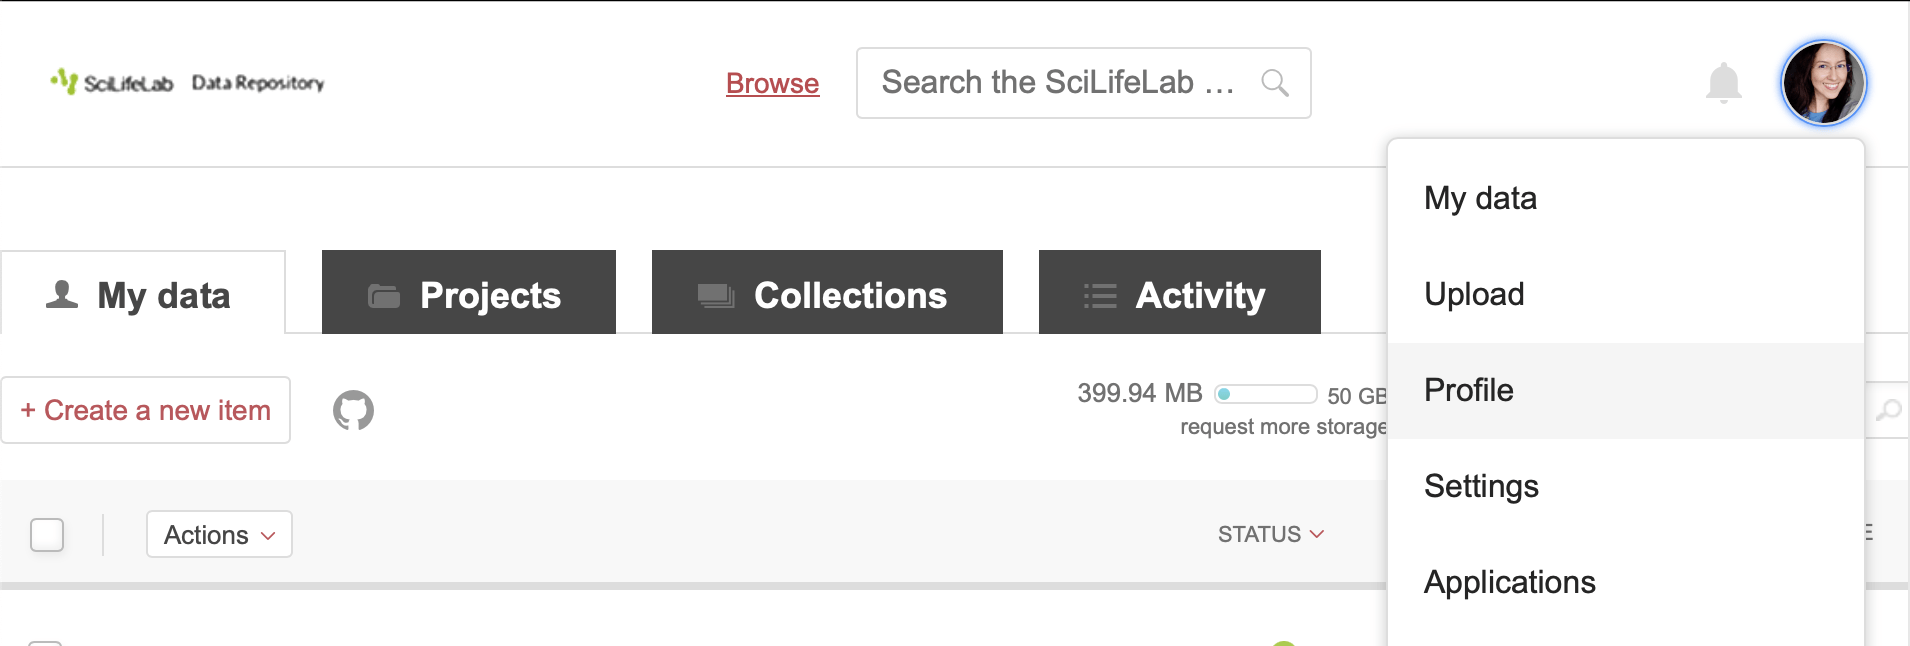The image size is (1910, 646).
Task: Tick the select-all items checkbox
Action: coord(47,535)
